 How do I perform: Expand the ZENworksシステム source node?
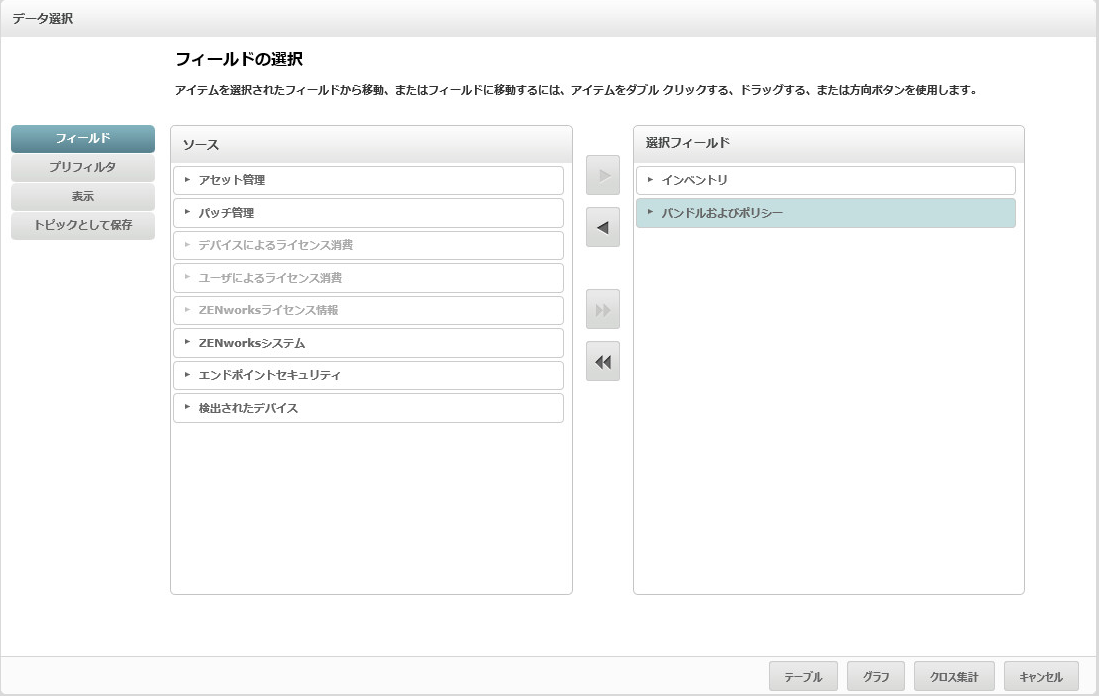click(187, 342)
